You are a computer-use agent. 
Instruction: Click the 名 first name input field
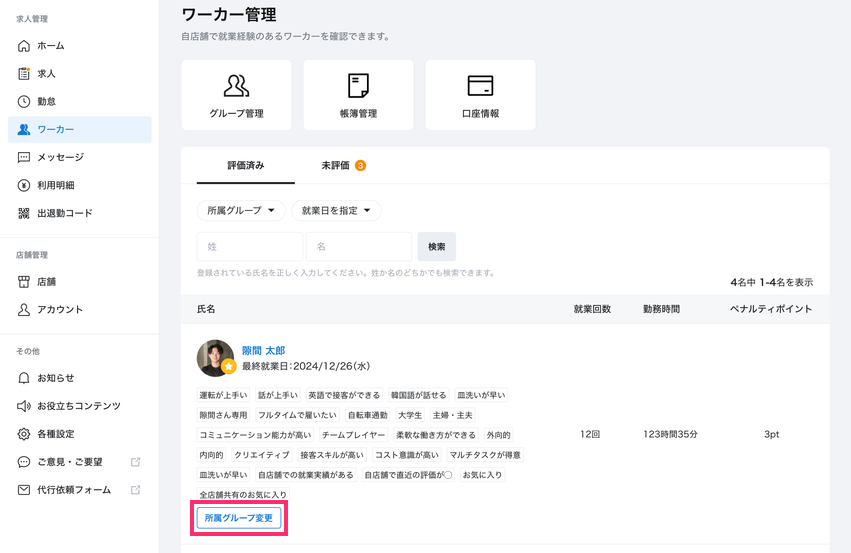[359, 246]
